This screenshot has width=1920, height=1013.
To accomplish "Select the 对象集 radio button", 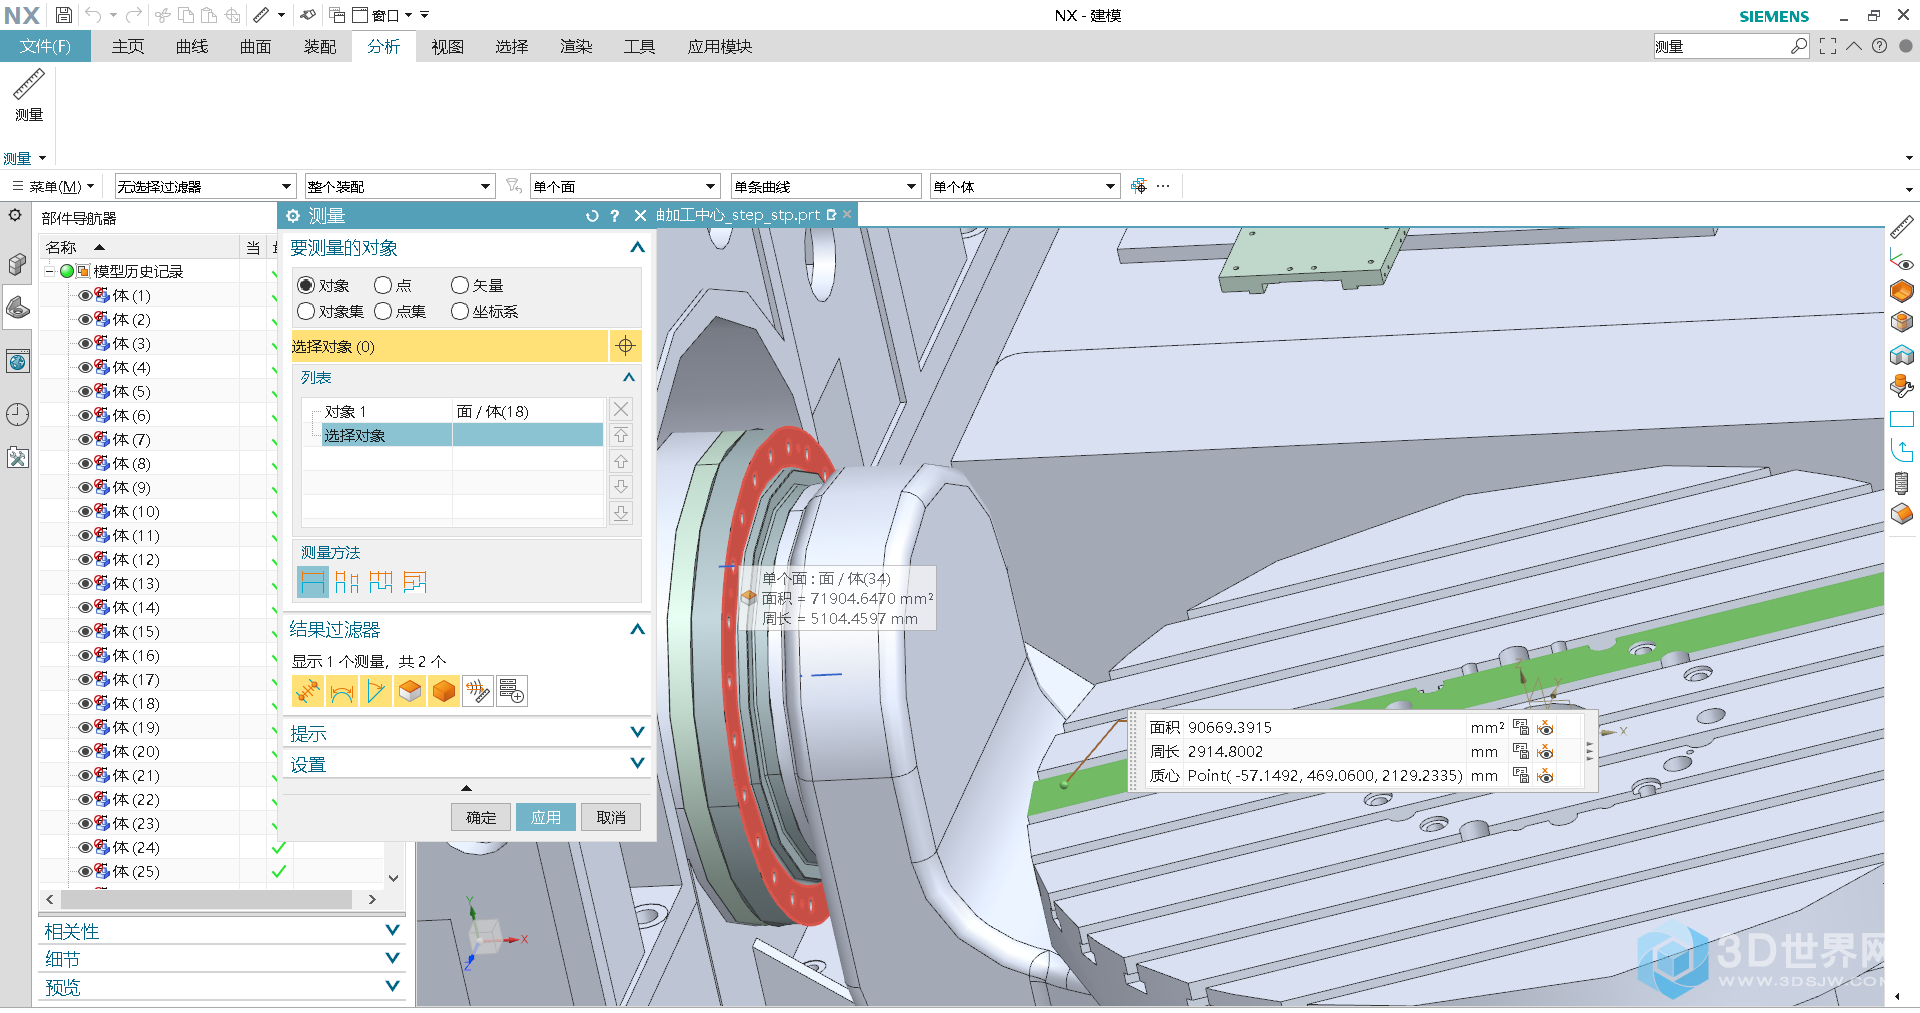I will [306, 311].
